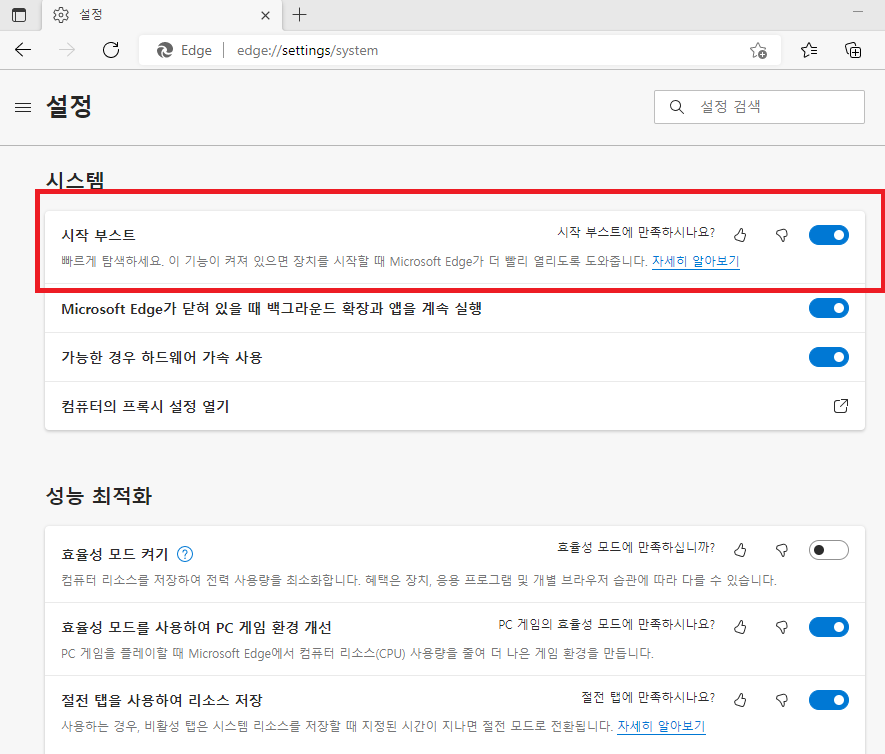
Task: Click 절전 탭을 사용하여 리소스 저장 label
Action: (x=161, y=700)
